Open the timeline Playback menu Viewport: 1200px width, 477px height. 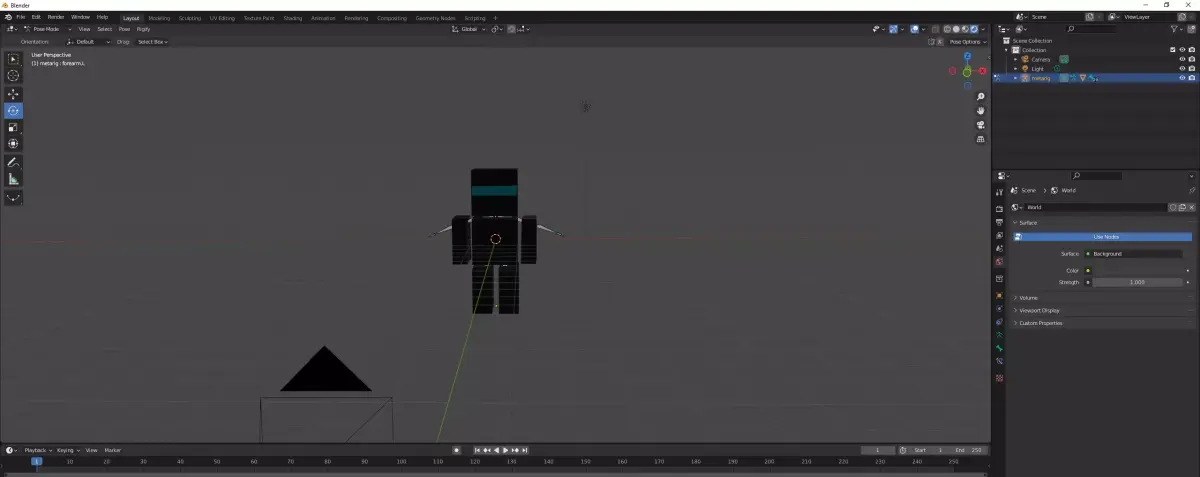[x=37, y=450]
